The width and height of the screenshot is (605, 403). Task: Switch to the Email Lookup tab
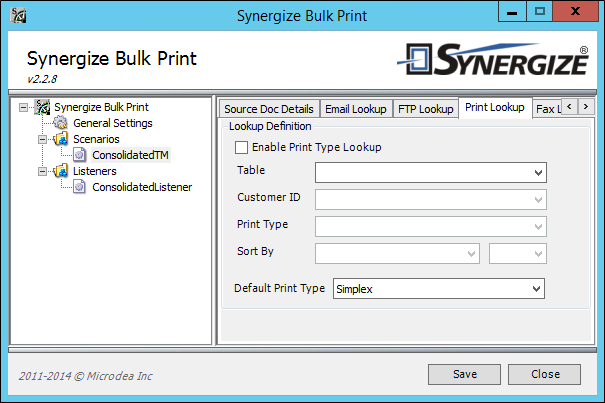tap(356, 109)
